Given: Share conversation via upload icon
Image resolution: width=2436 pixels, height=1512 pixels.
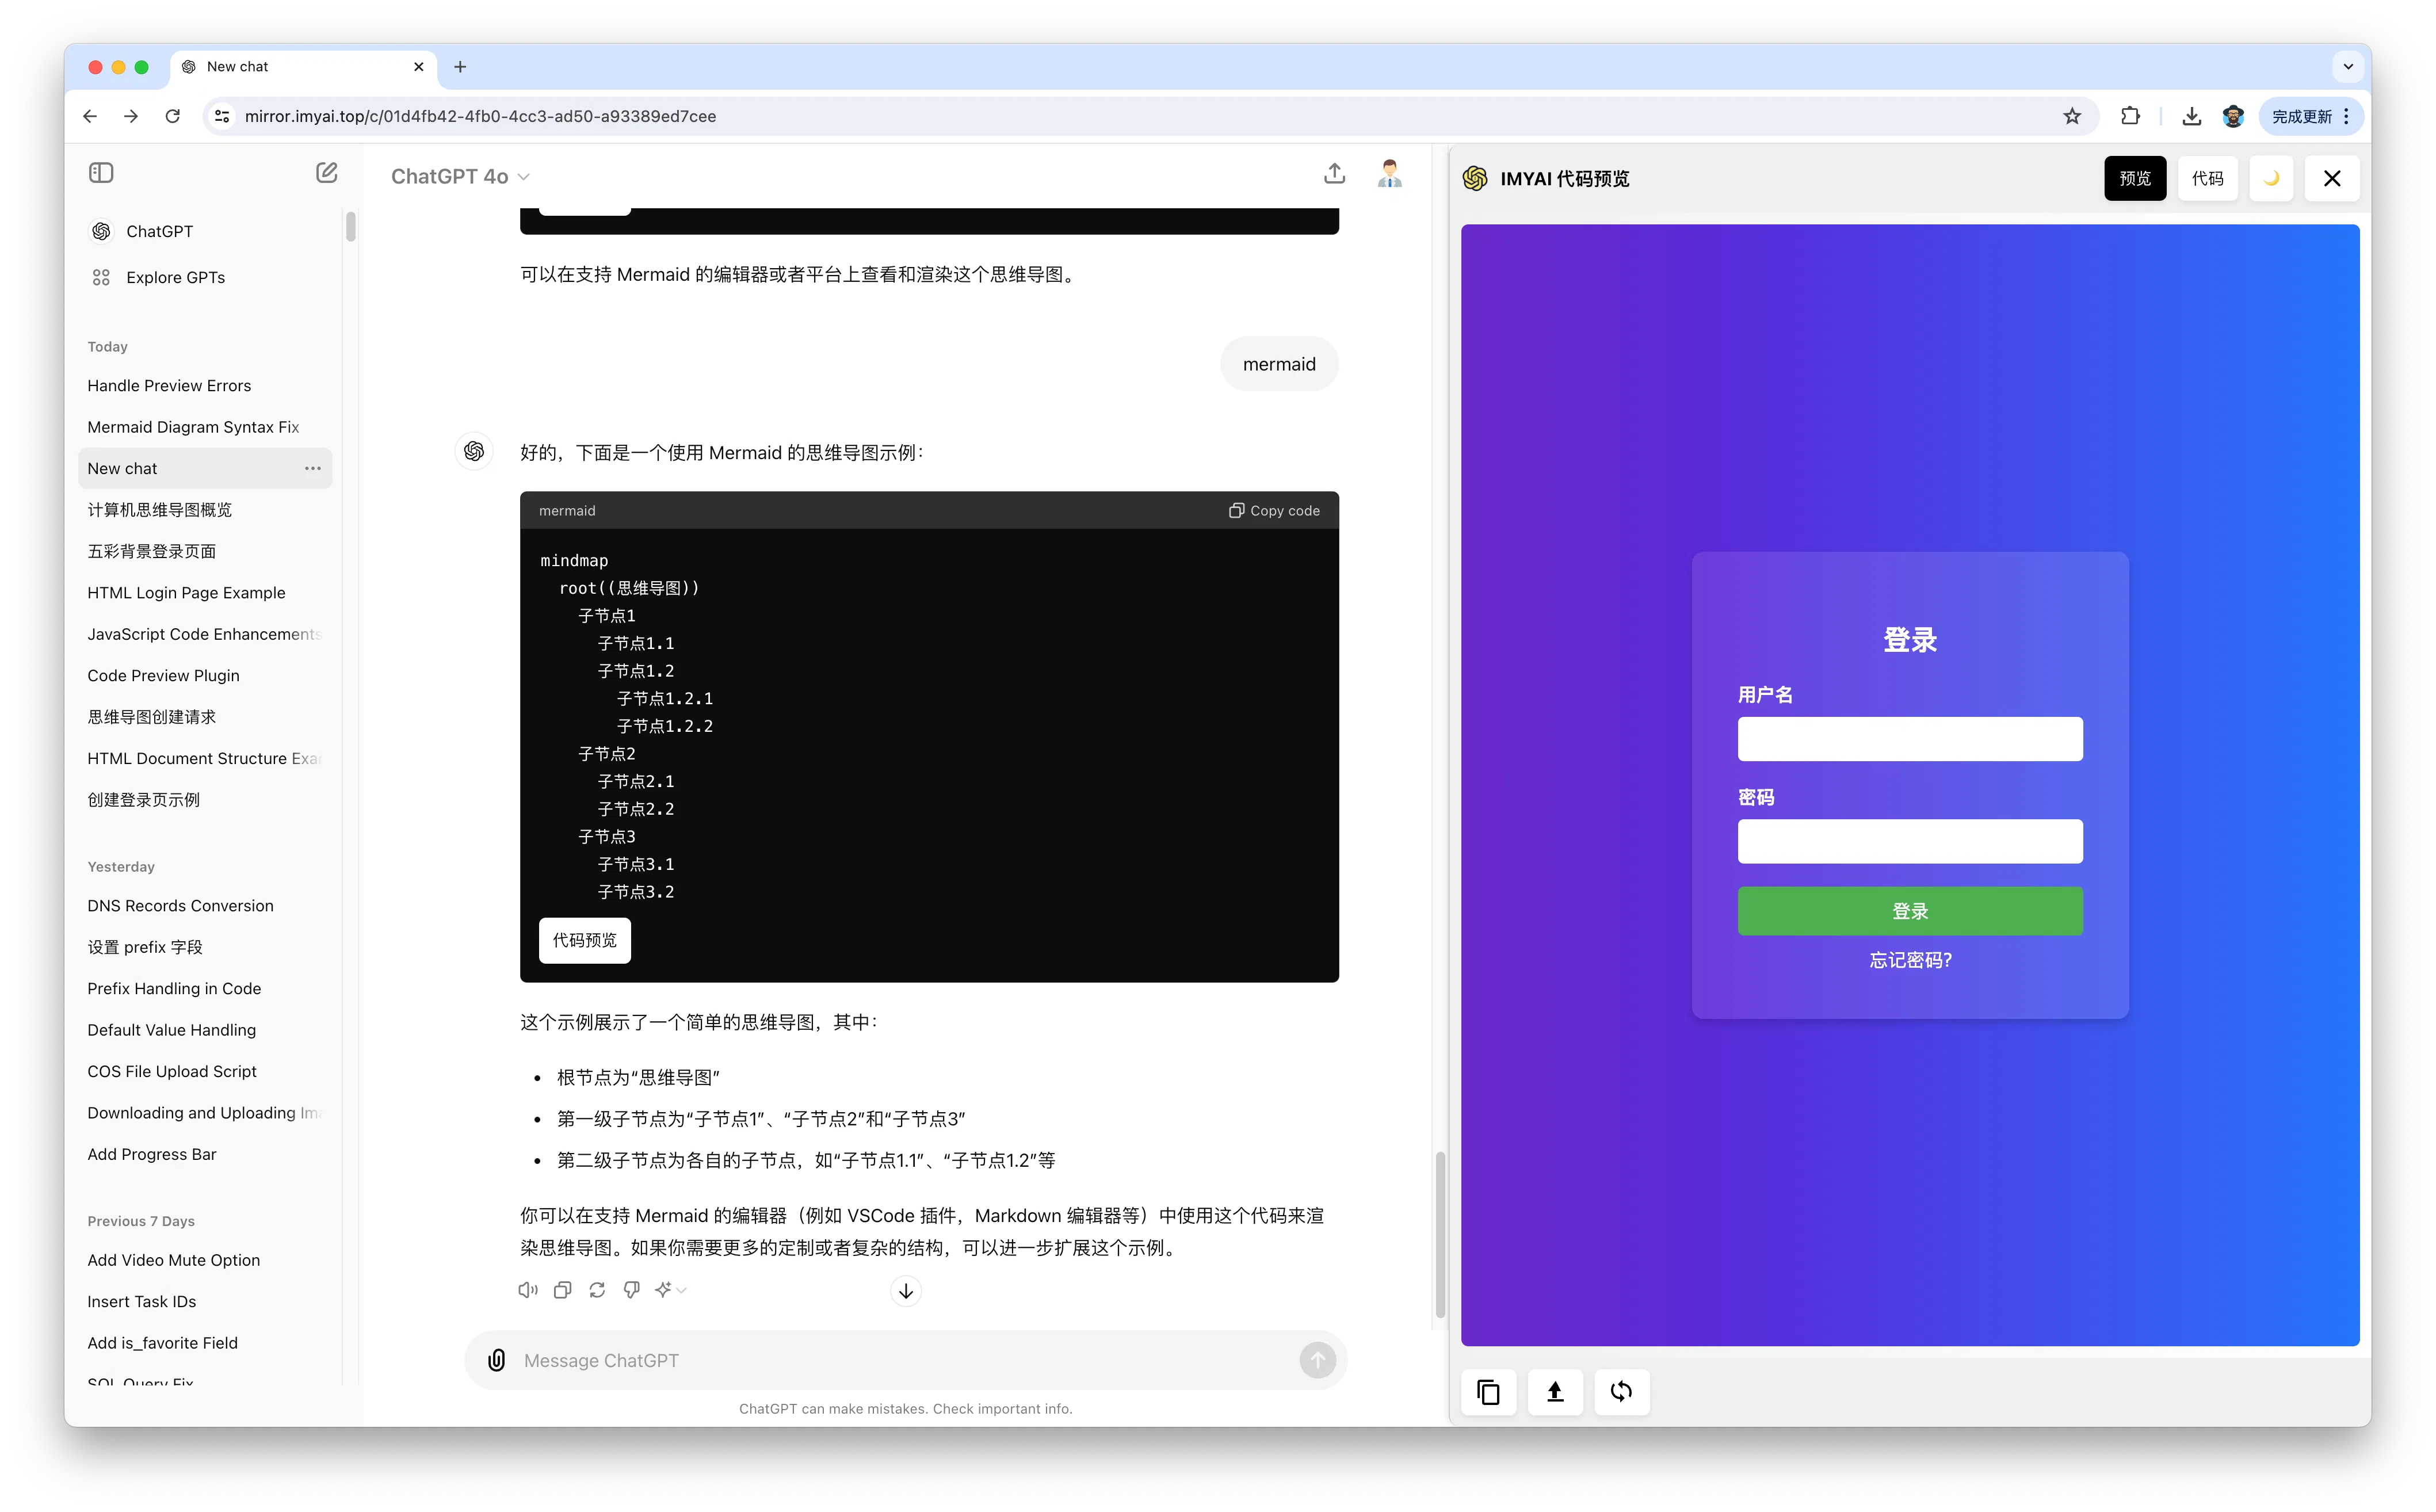Looking at the screenshot, I should tap(1334, 174).
